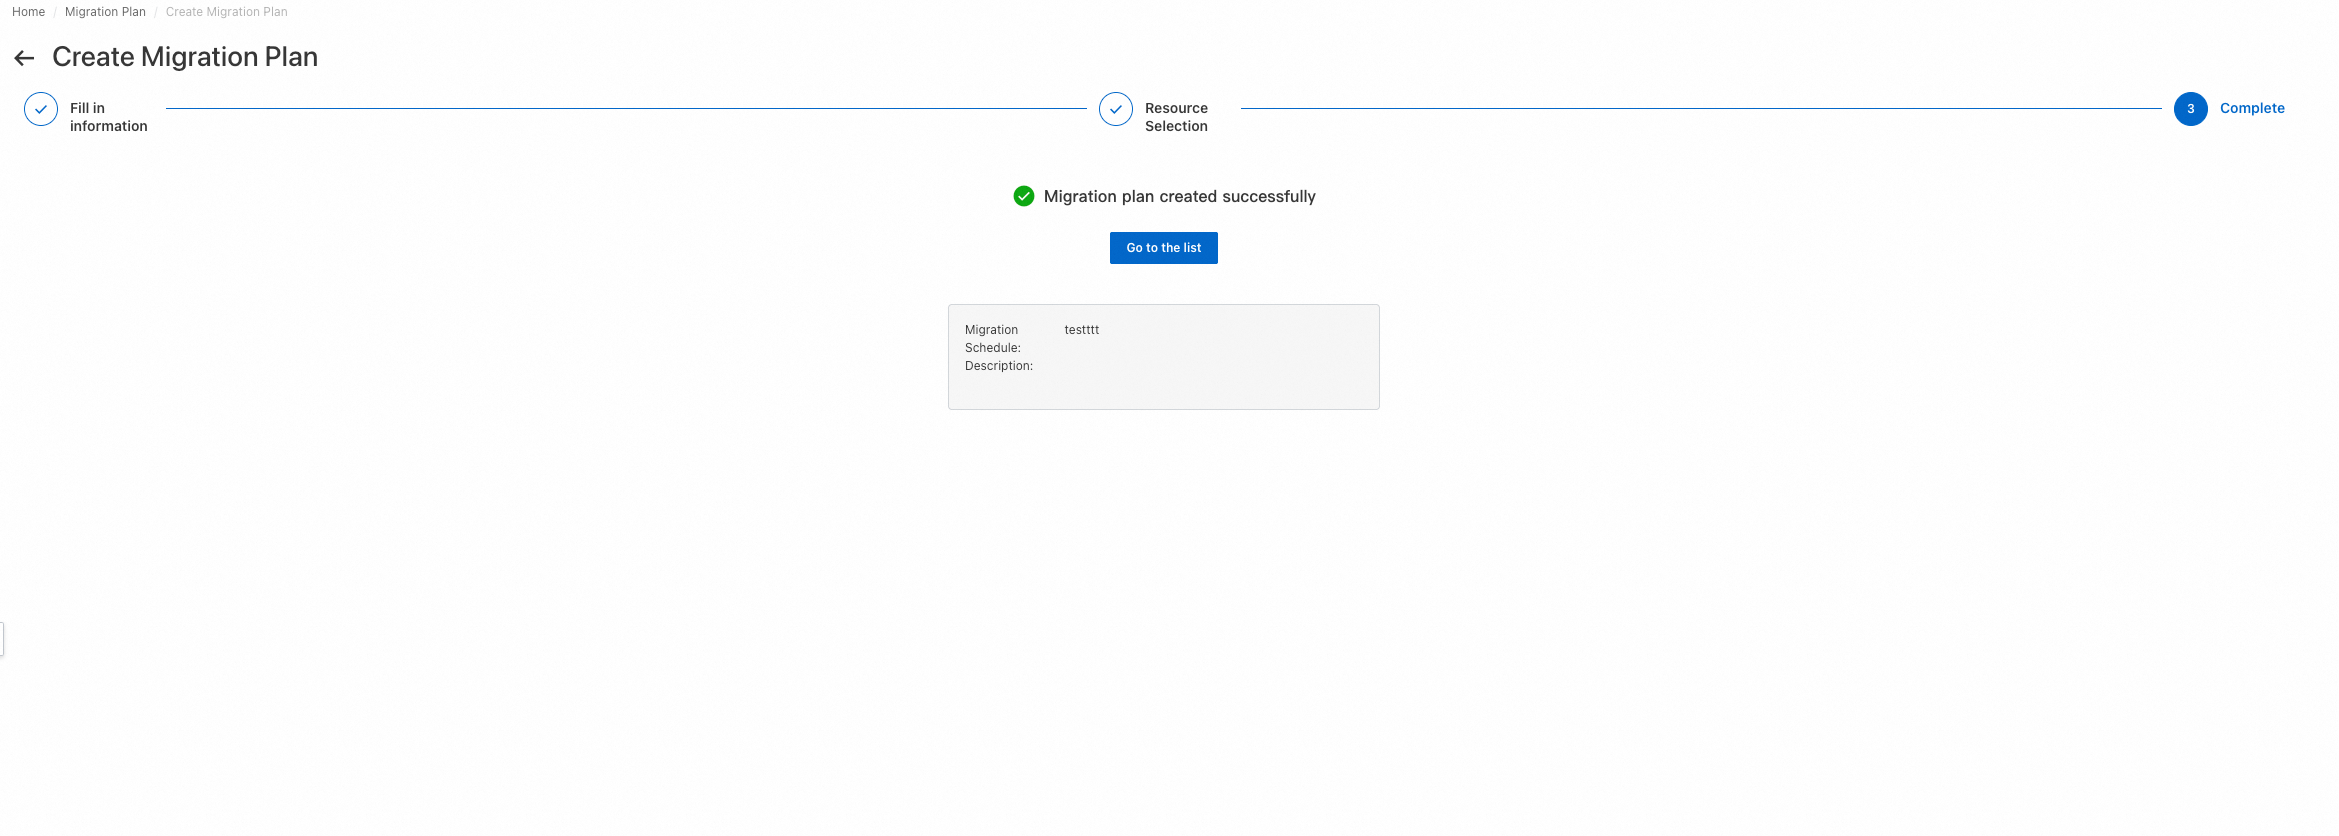2339x836 pixels.
Task: Click the step 3 circle icon
Action: click(2191, 109)
